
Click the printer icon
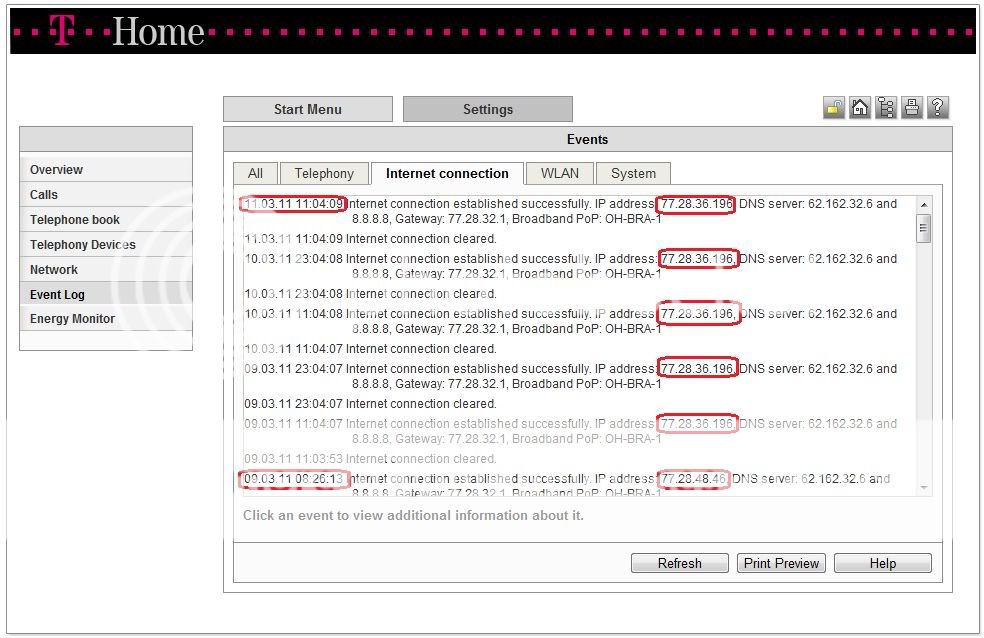click(912, 108)
